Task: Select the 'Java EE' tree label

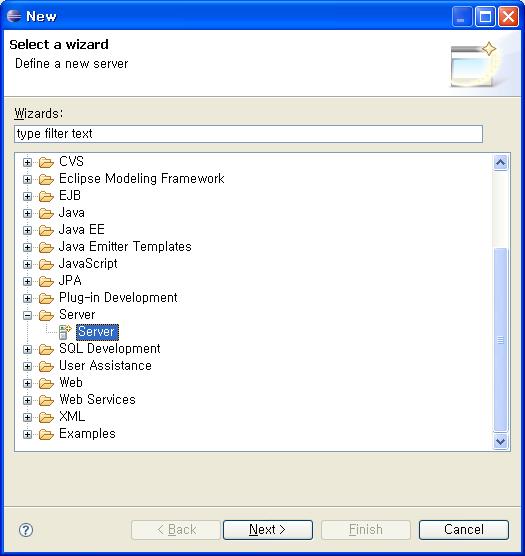Action: tap(82, 230)
